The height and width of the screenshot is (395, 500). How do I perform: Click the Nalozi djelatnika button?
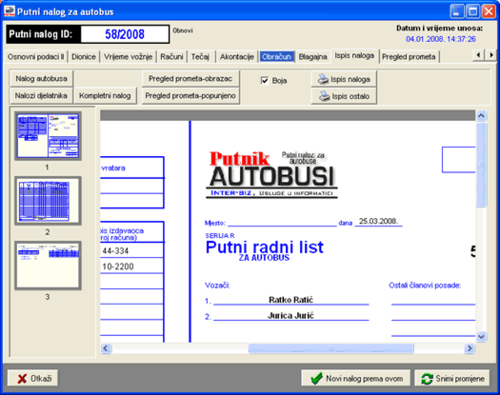[x=41, y=96]
